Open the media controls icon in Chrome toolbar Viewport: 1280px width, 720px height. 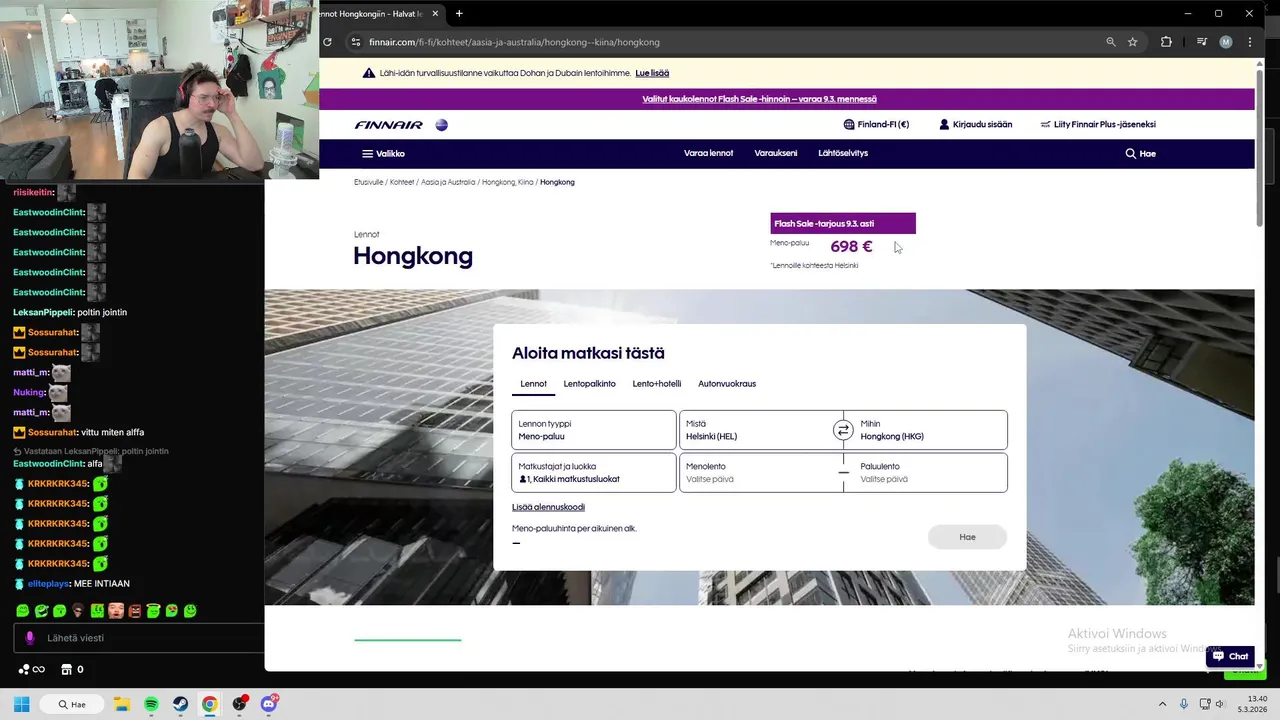tap(1202, 42)
